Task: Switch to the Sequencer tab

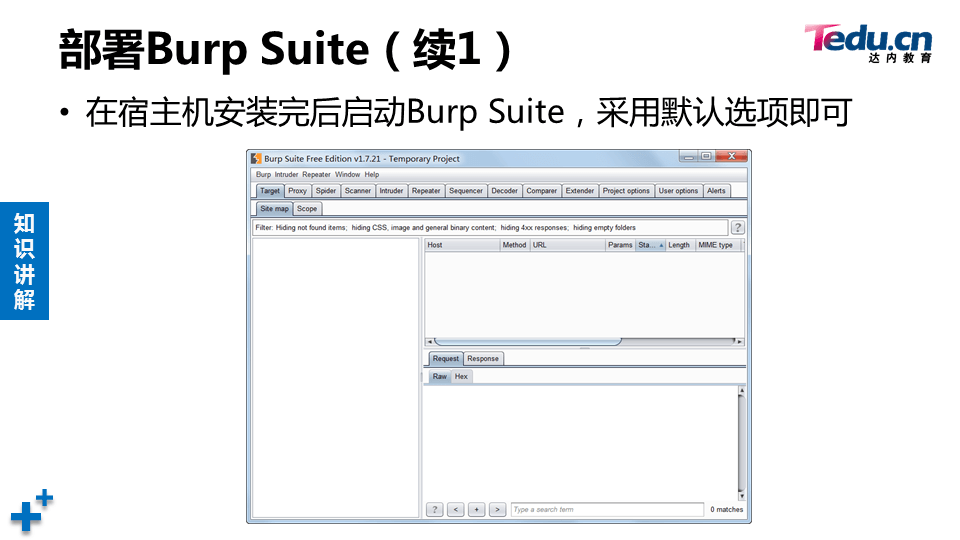Action: [466, 191]
